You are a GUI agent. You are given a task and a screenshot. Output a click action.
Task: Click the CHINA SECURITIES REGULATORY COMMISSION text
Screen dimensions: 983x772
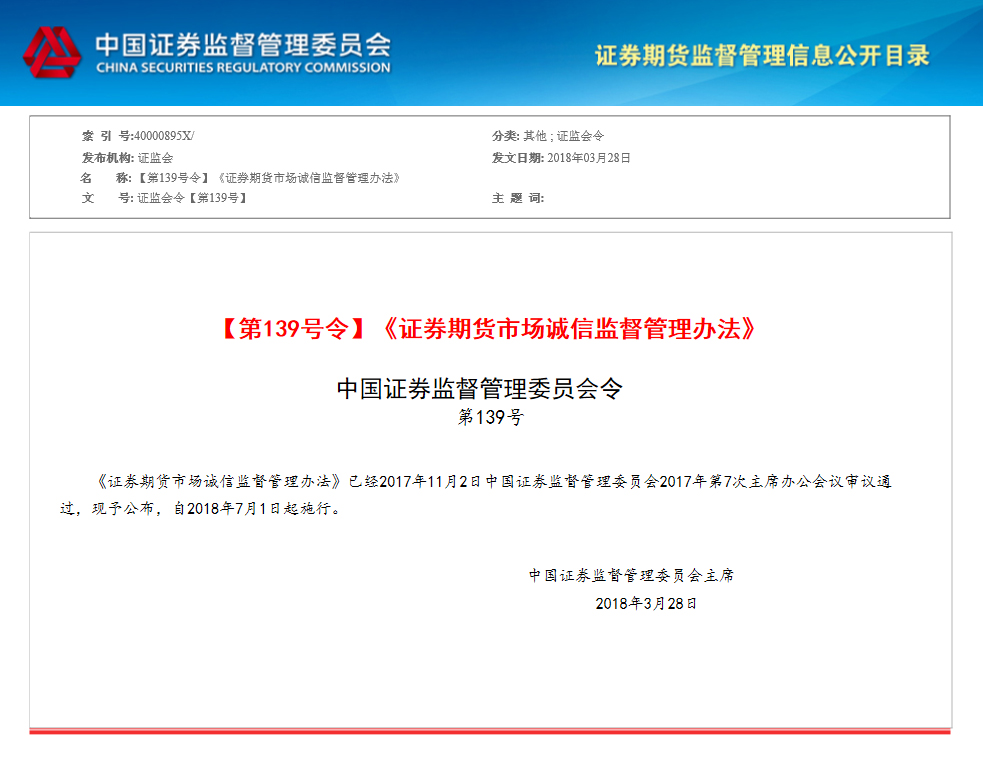(242, 68)
